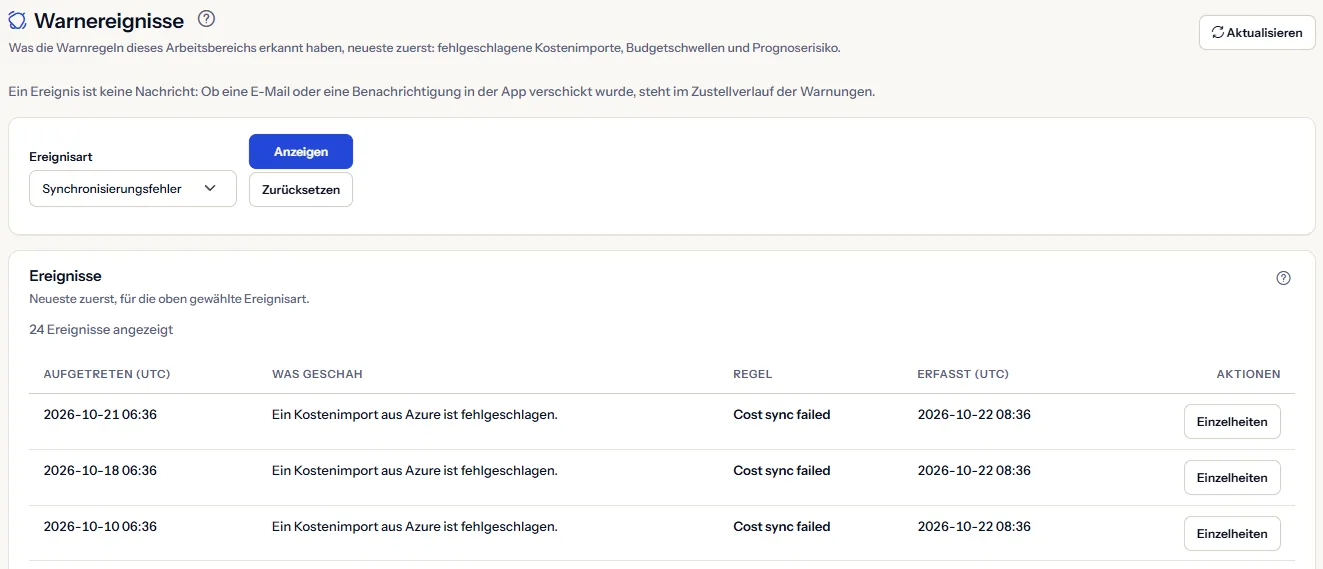
Task: Click Erfasst time in the 2026-10-18 row
Action: coord(974,470)
